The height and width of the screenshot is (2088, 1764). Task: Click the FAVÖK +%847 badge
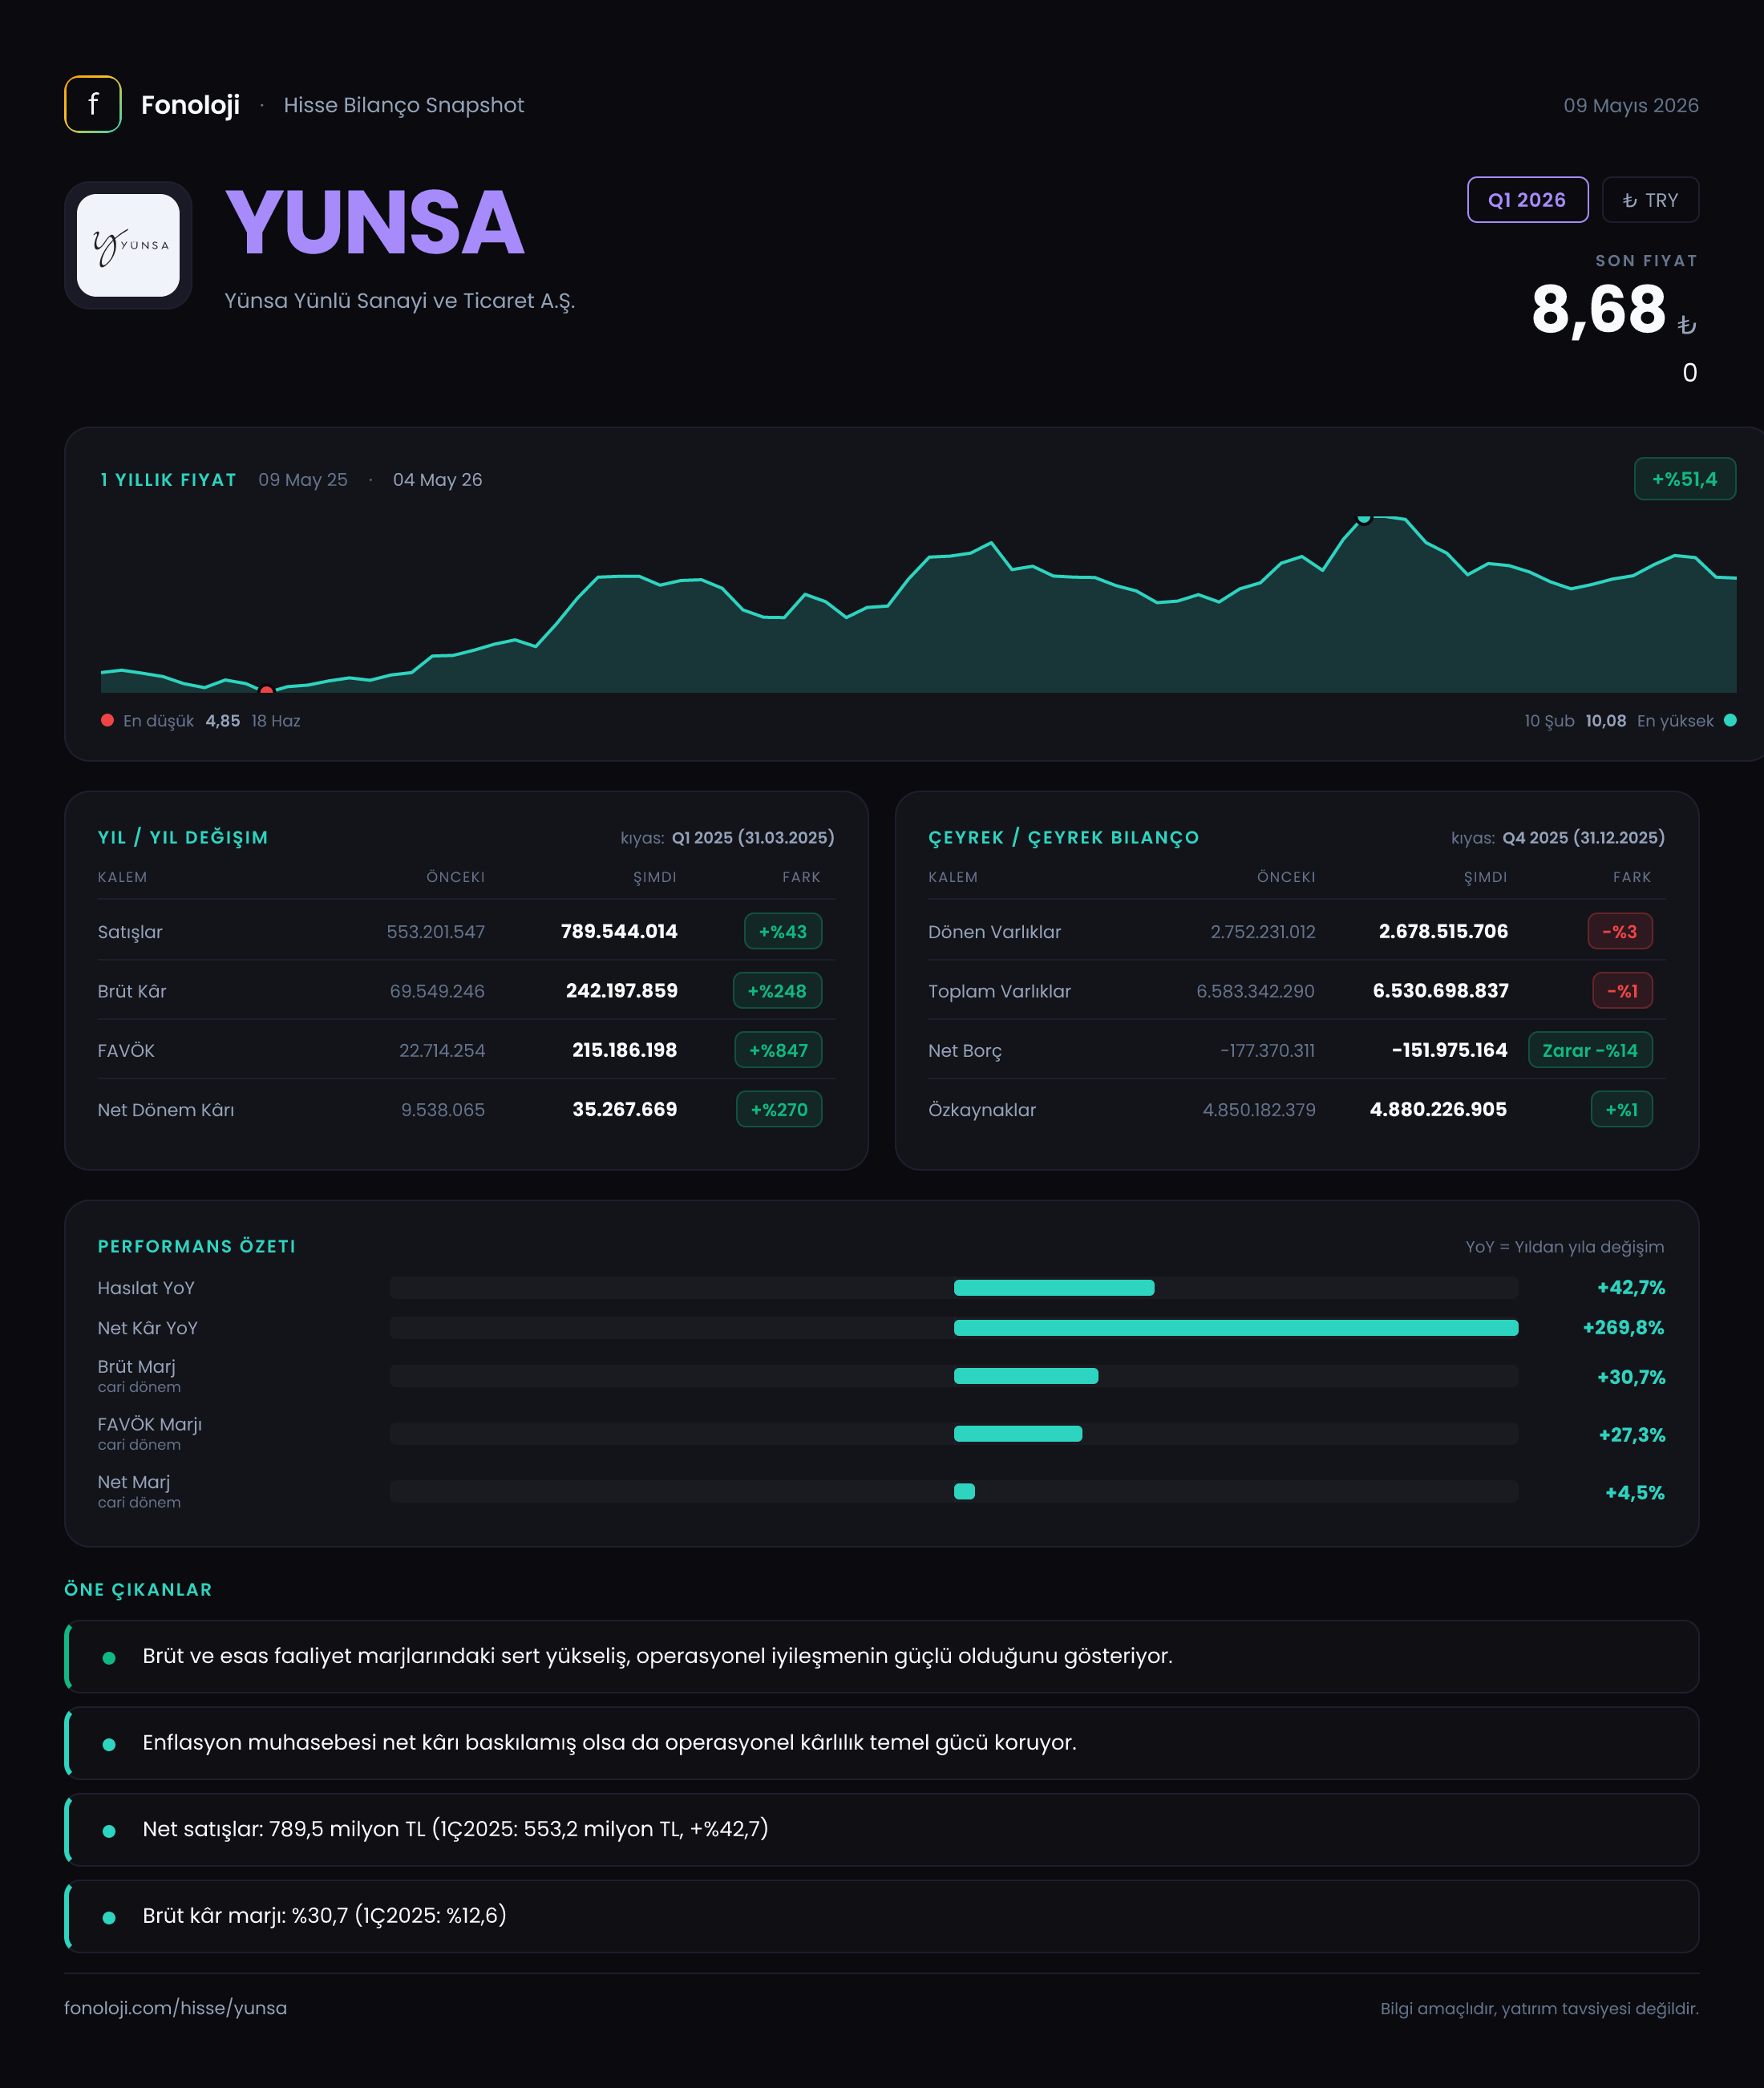point(778,1050)
